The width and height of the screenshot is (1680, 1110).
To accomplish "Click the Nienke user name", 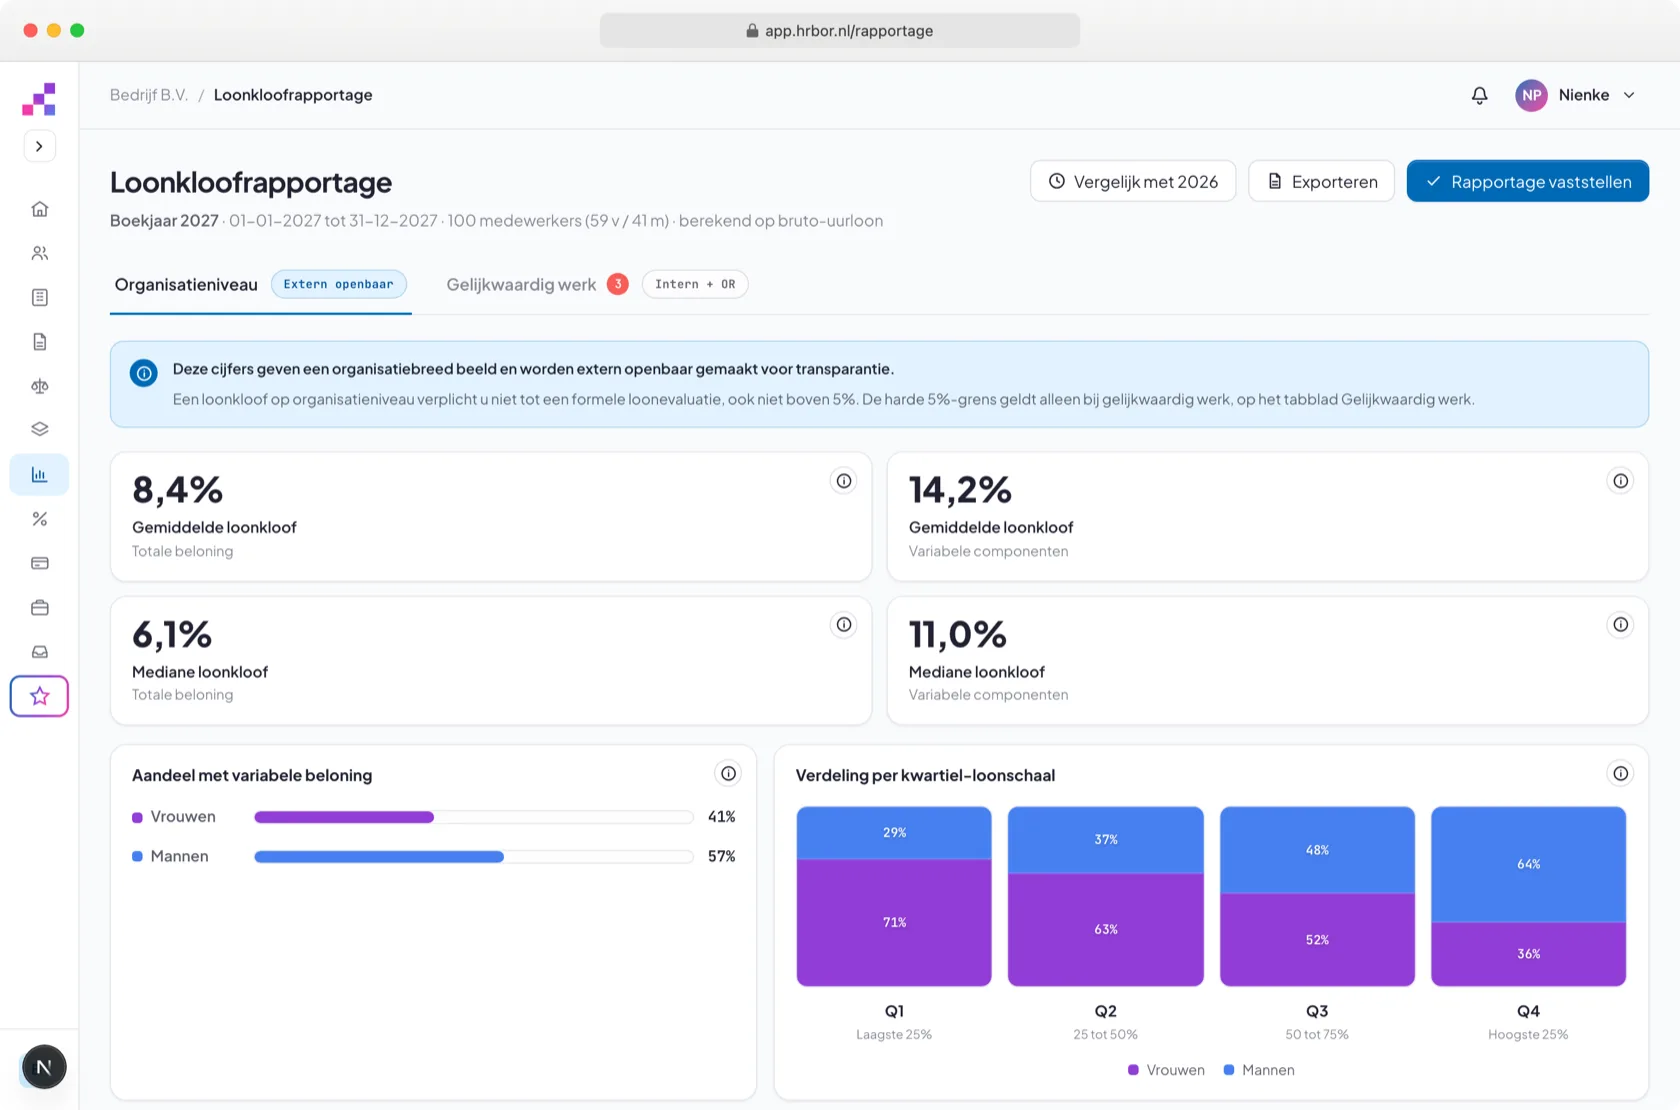I will (x=1584, y=95).
